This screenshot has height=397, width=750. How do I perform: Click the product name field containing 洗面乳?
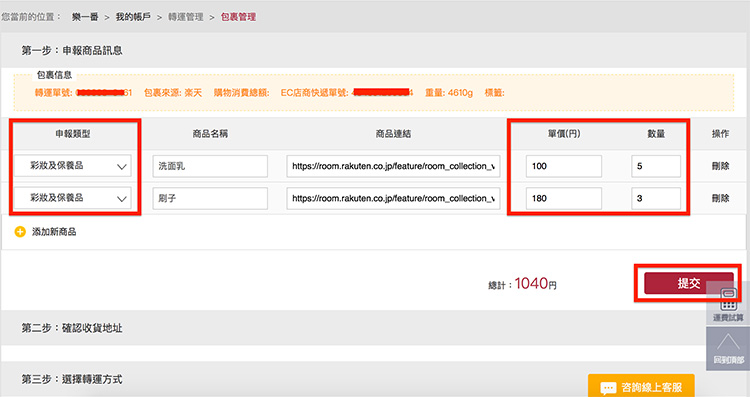(210, 166)
